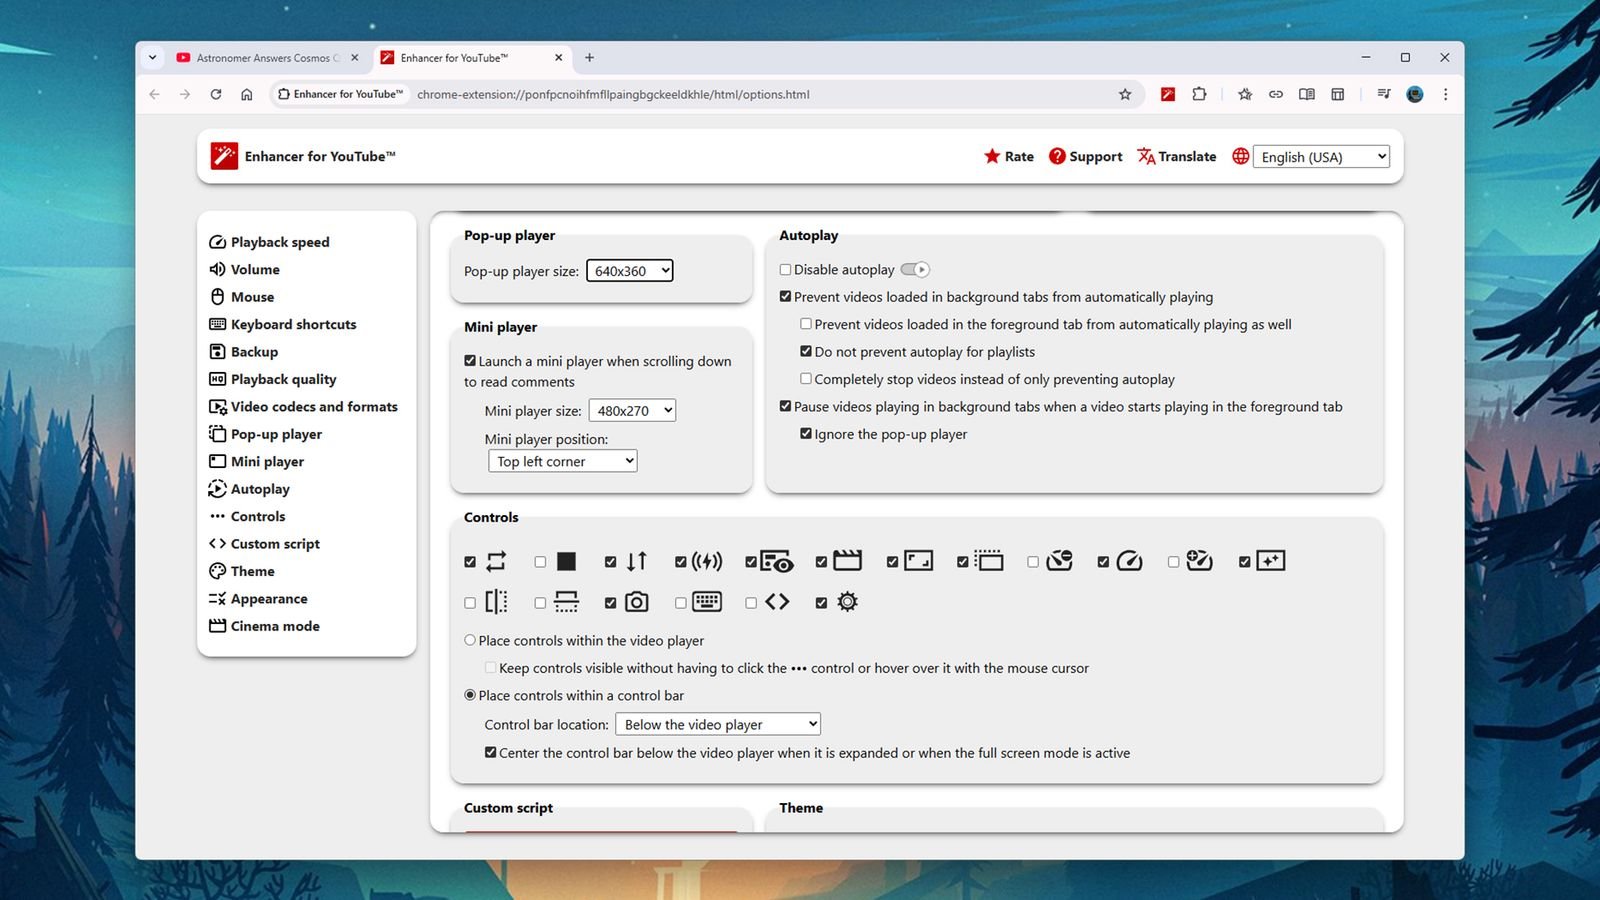Screen dimensions: 1600x900
Task: Open the Chrome extensions puzzle icon
Action: [1199, 94]
